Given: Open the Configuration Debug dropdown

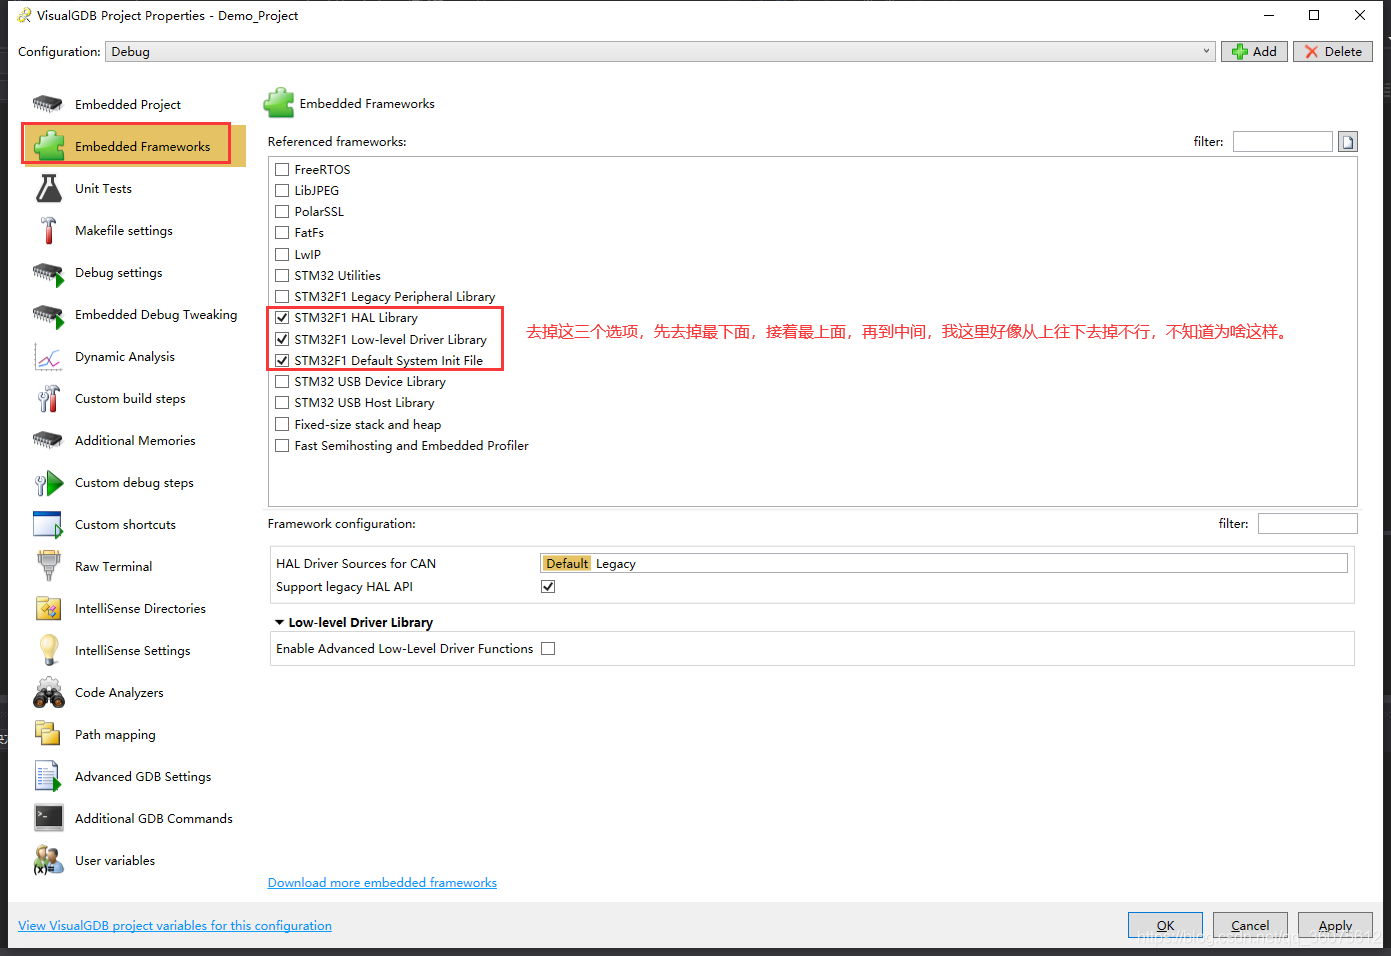Looking at the screenshot, I should tap(660, 52).
